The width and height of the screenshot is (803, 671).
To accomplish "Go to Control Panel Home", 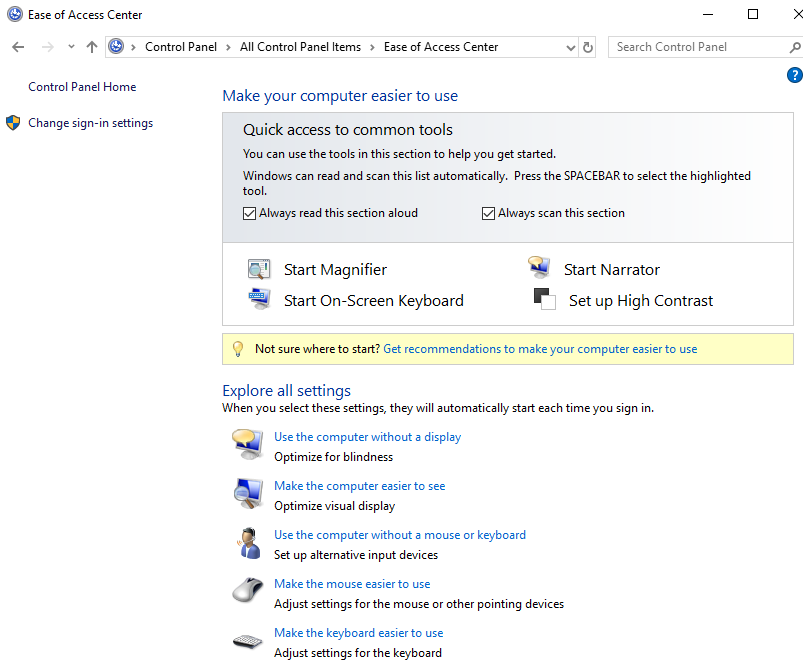I will (82, 87).
